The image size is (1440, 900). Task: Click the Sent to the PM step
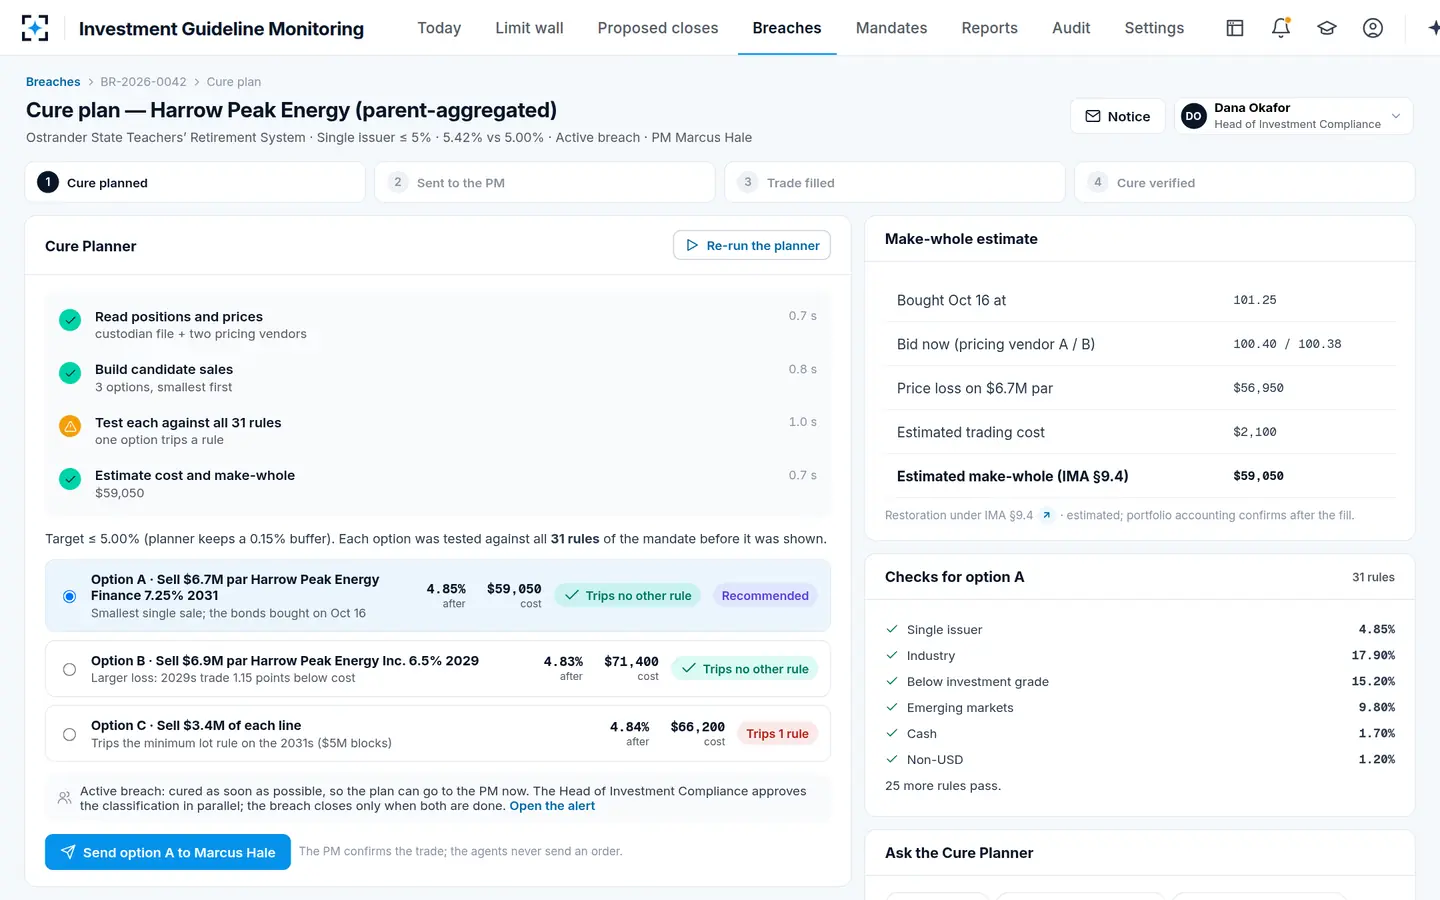[545, 182]
